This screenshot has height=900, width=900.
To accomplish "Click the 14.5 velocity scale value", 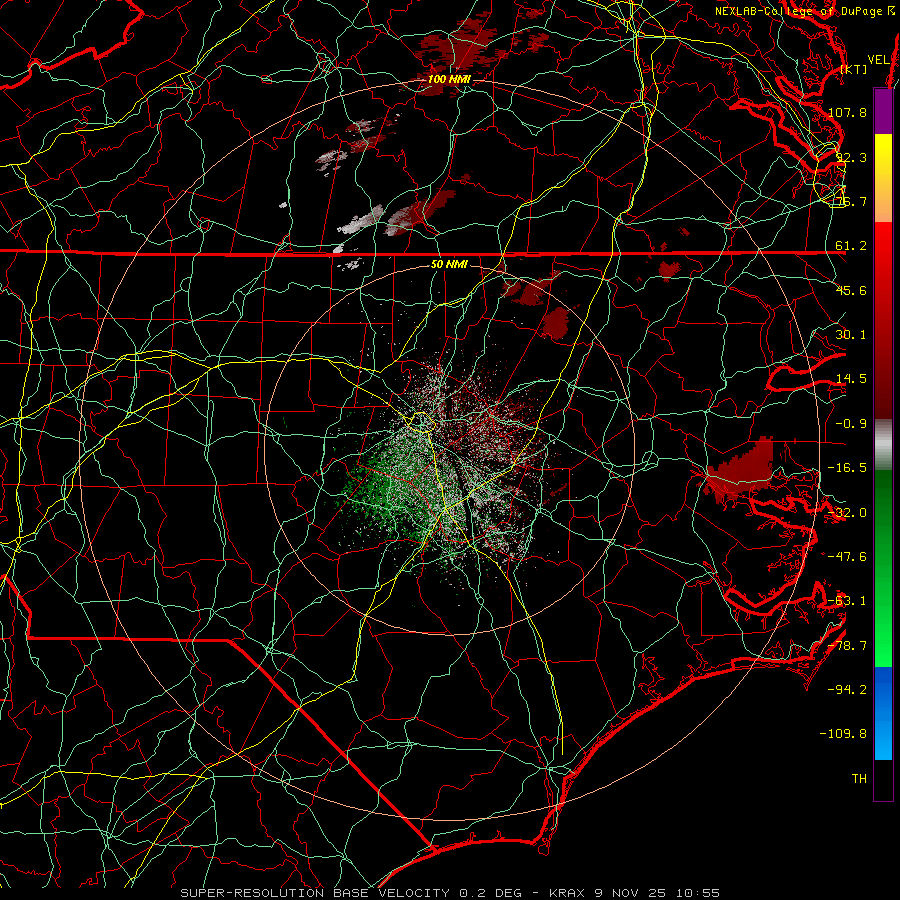I will (x=851, y=379).
